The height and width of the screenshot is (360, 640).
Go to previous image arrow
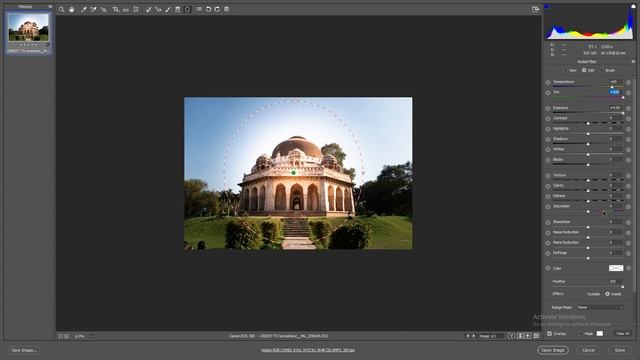(x=468, y=336)
